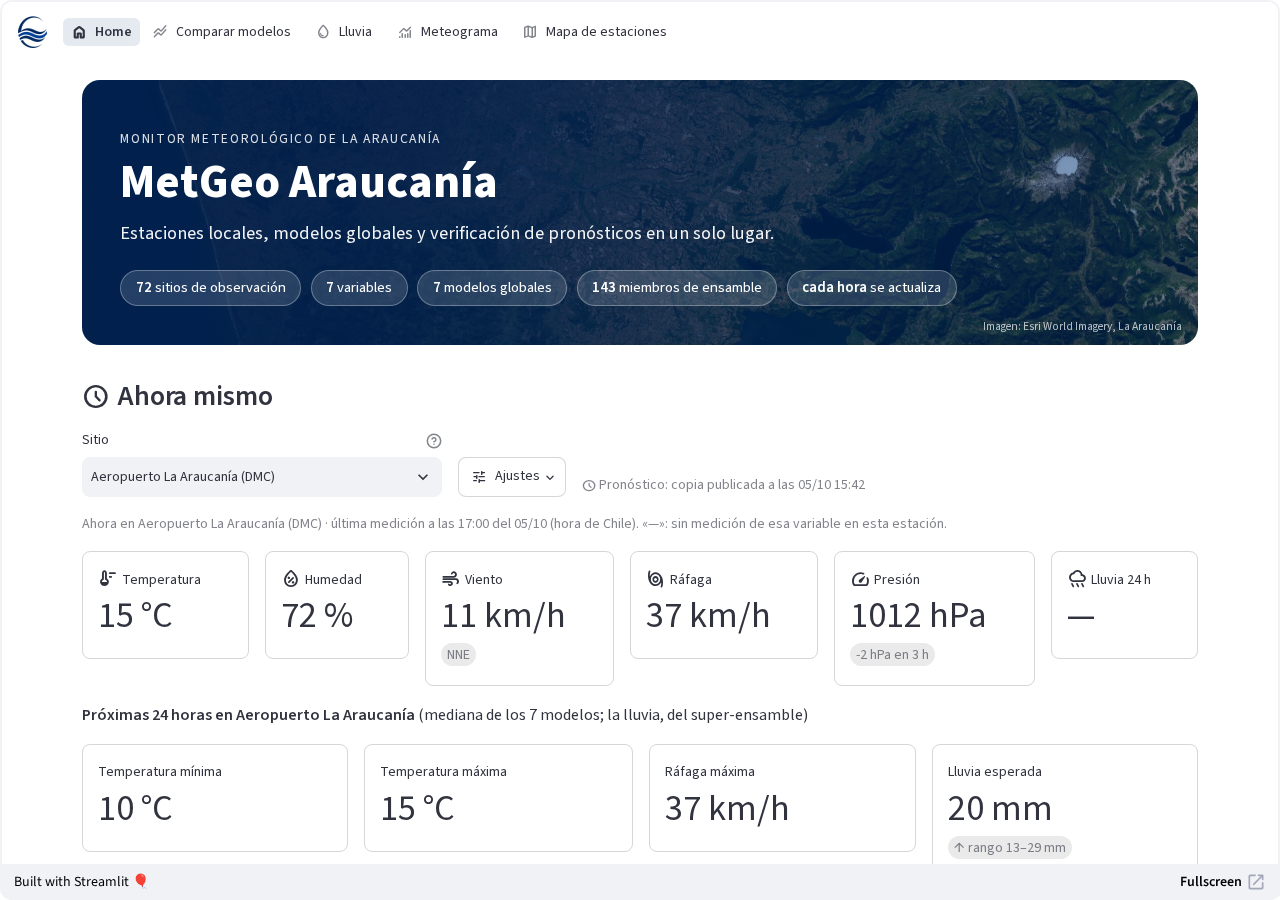Click the MetGeo Araucanía heading
The height and width of the screenshot is (900, 1280).
[x=309, y=182]
